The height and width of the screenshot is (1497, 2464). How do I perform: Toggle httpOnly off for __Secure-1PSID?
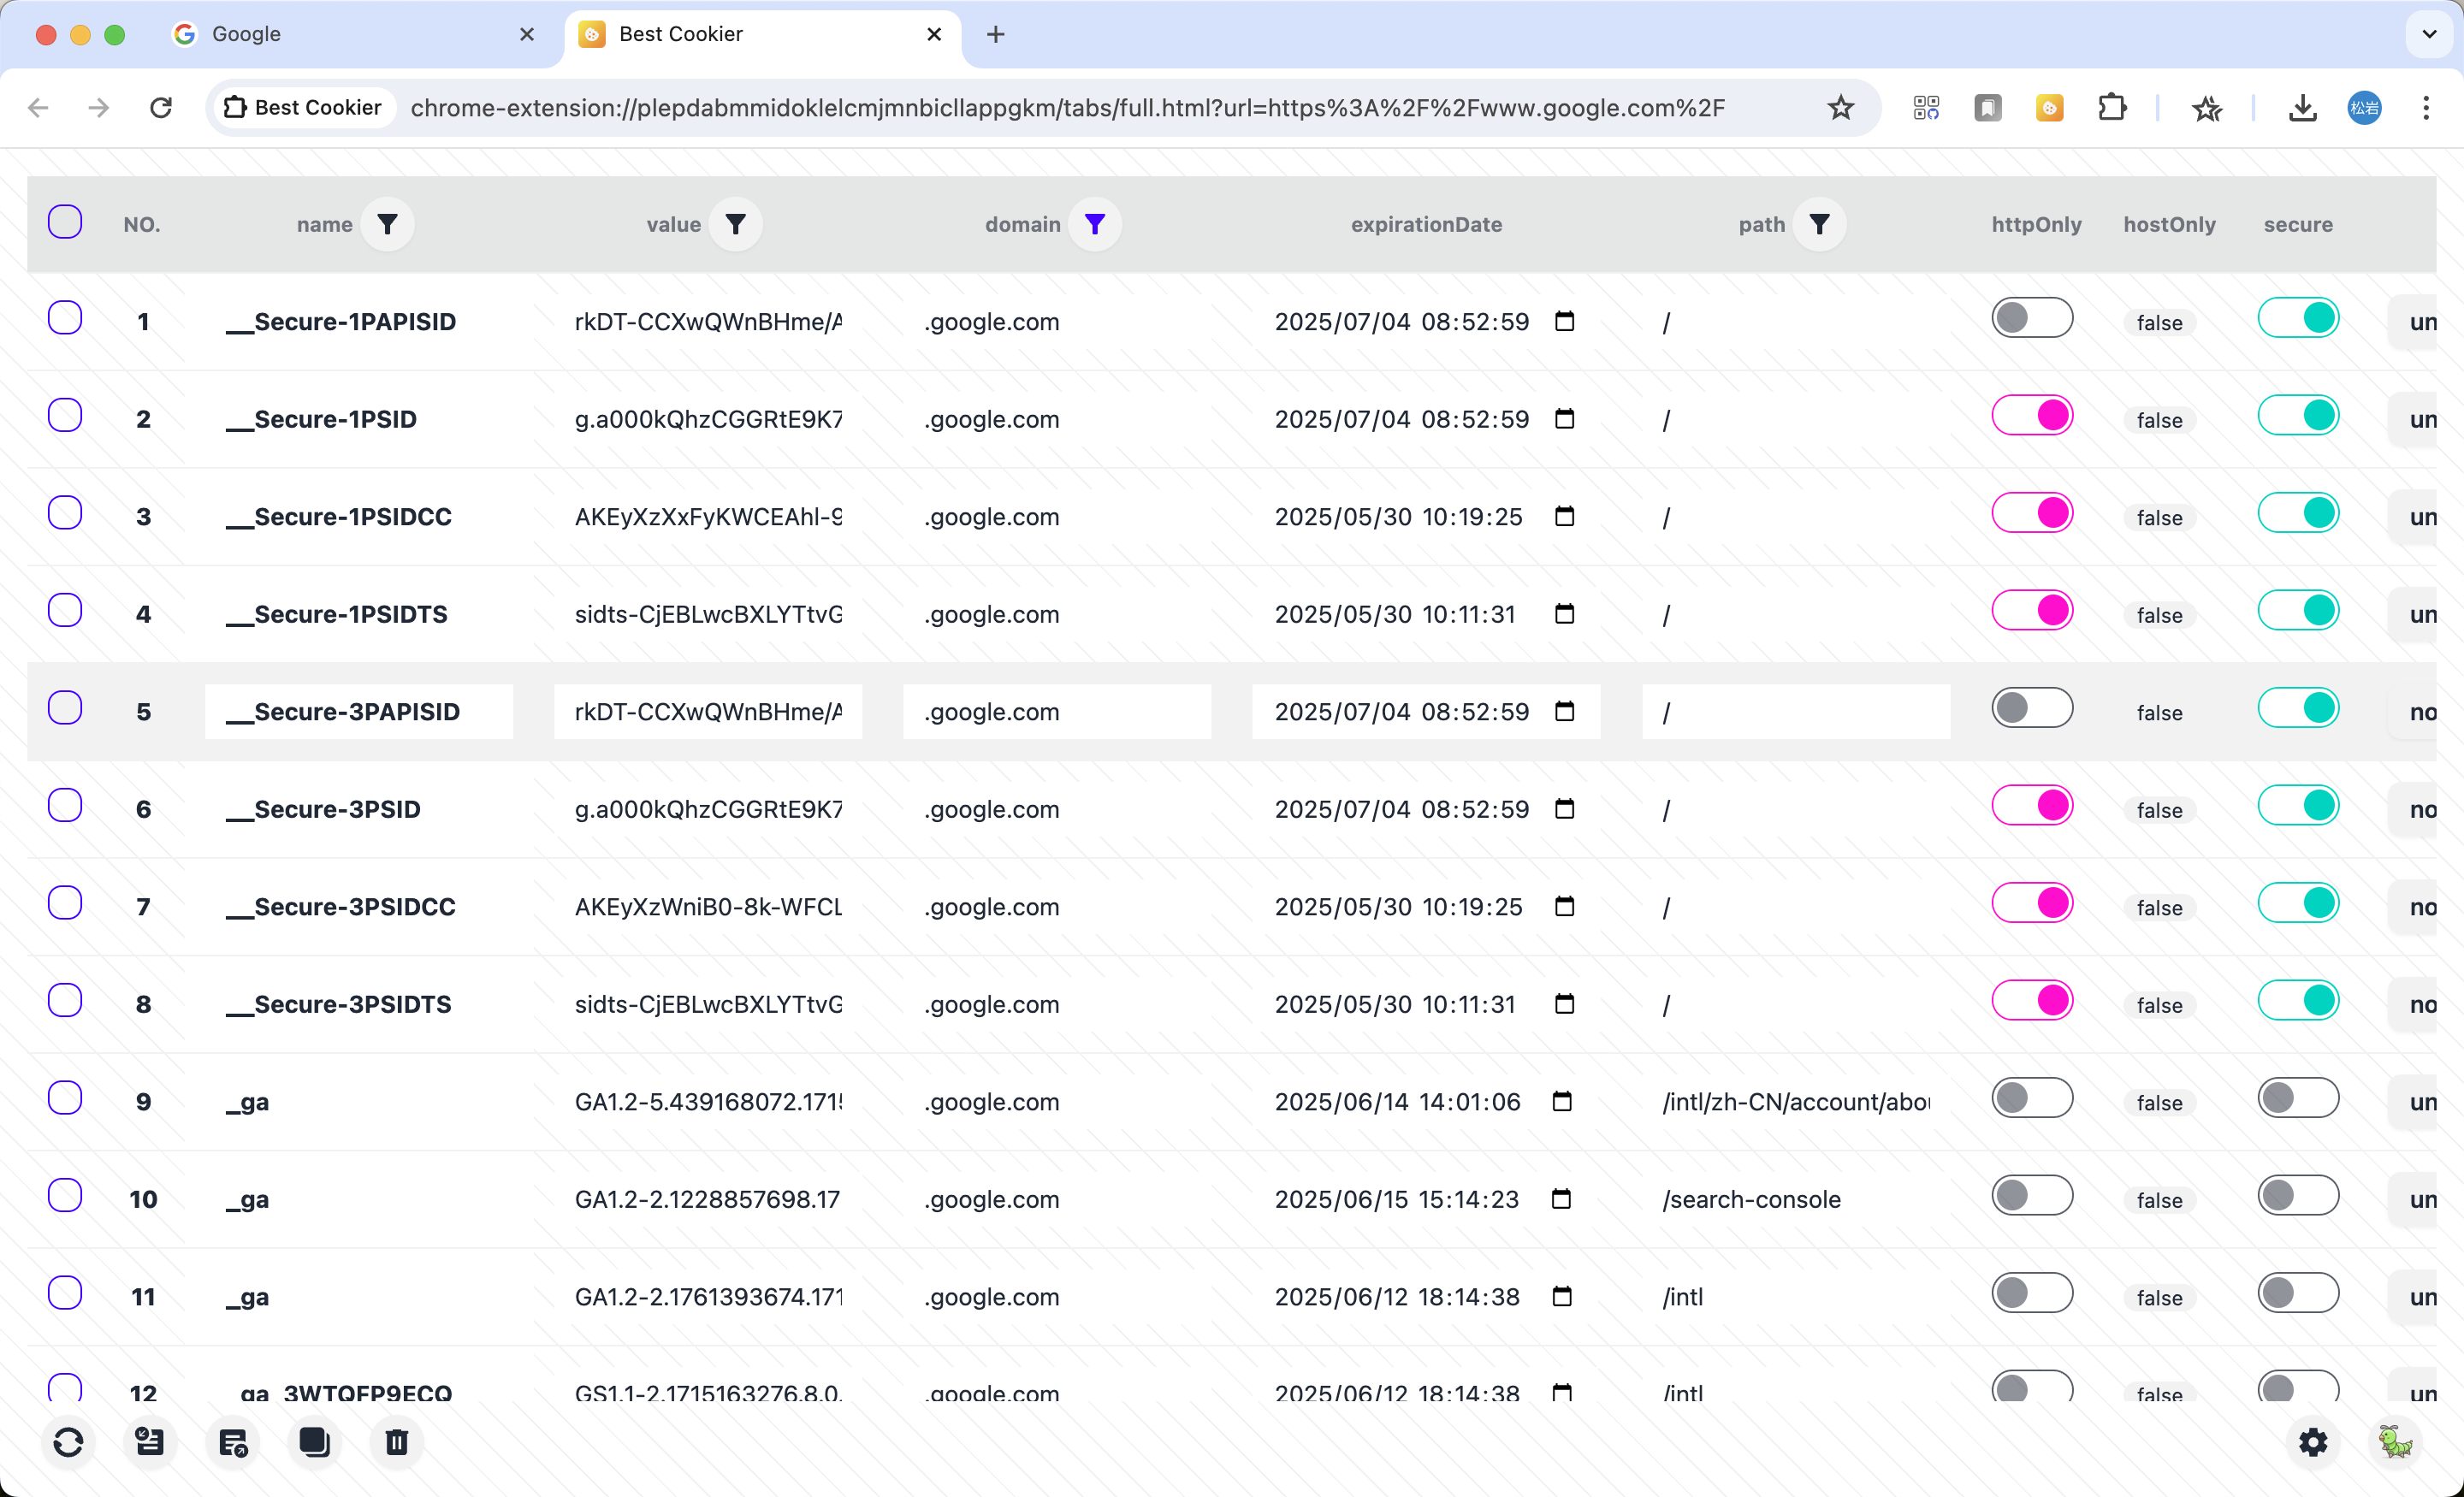click(x=2032, y=415)
